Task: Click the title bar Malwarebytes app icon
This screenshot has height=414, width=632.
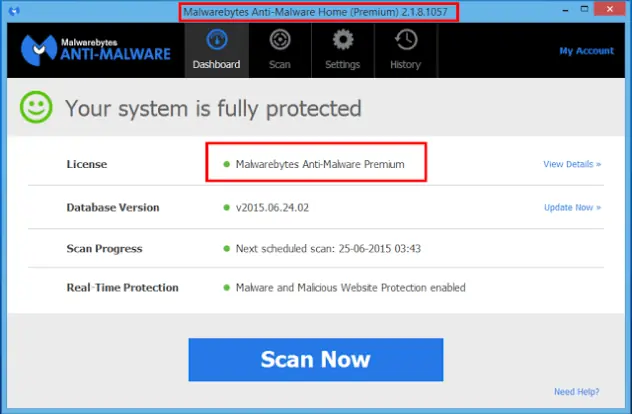Action: point(14,11)
